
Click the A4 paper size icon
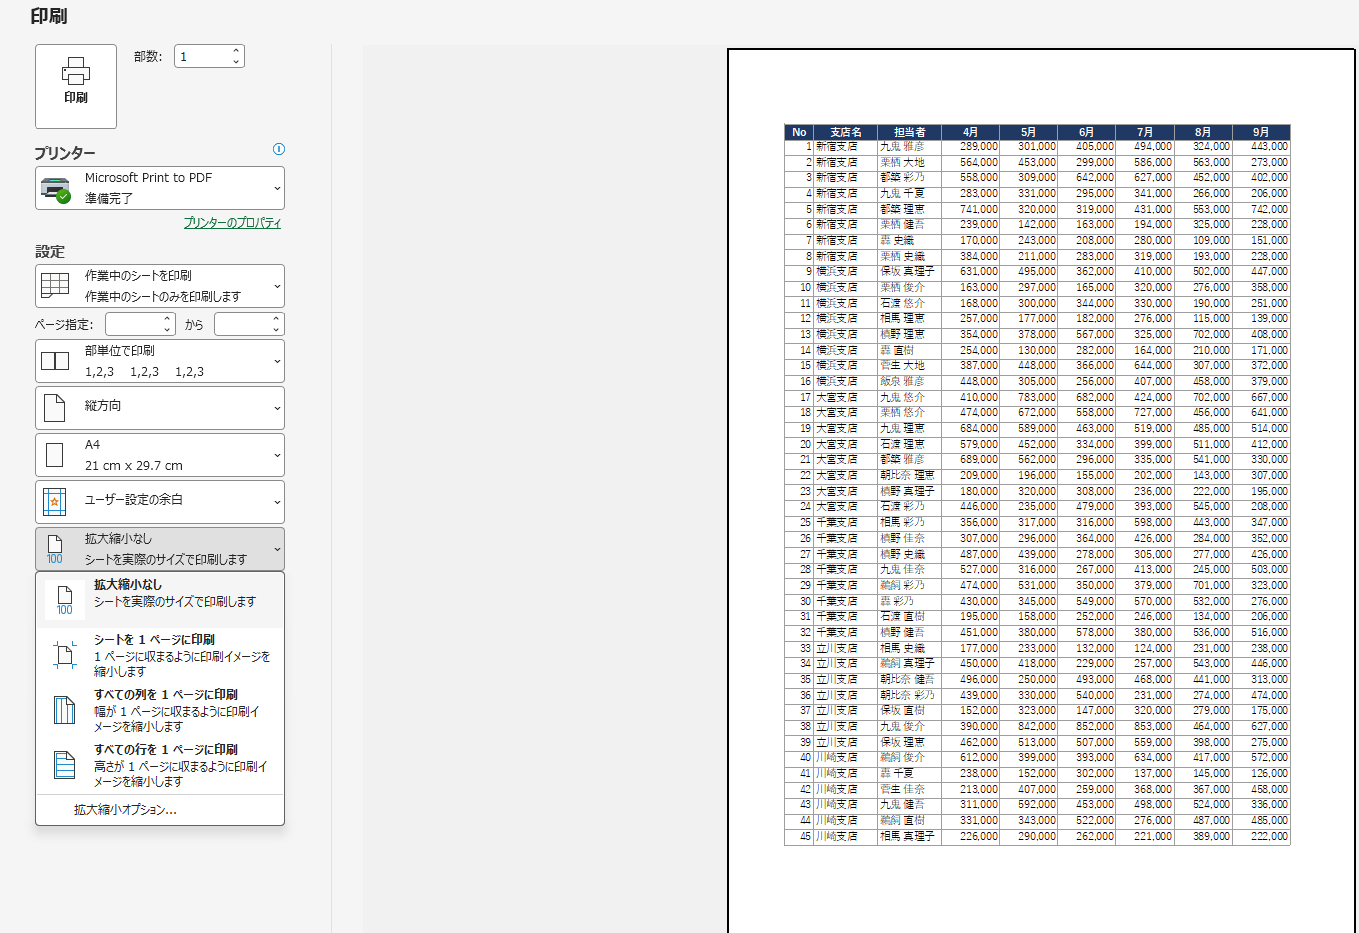[55, 455]
